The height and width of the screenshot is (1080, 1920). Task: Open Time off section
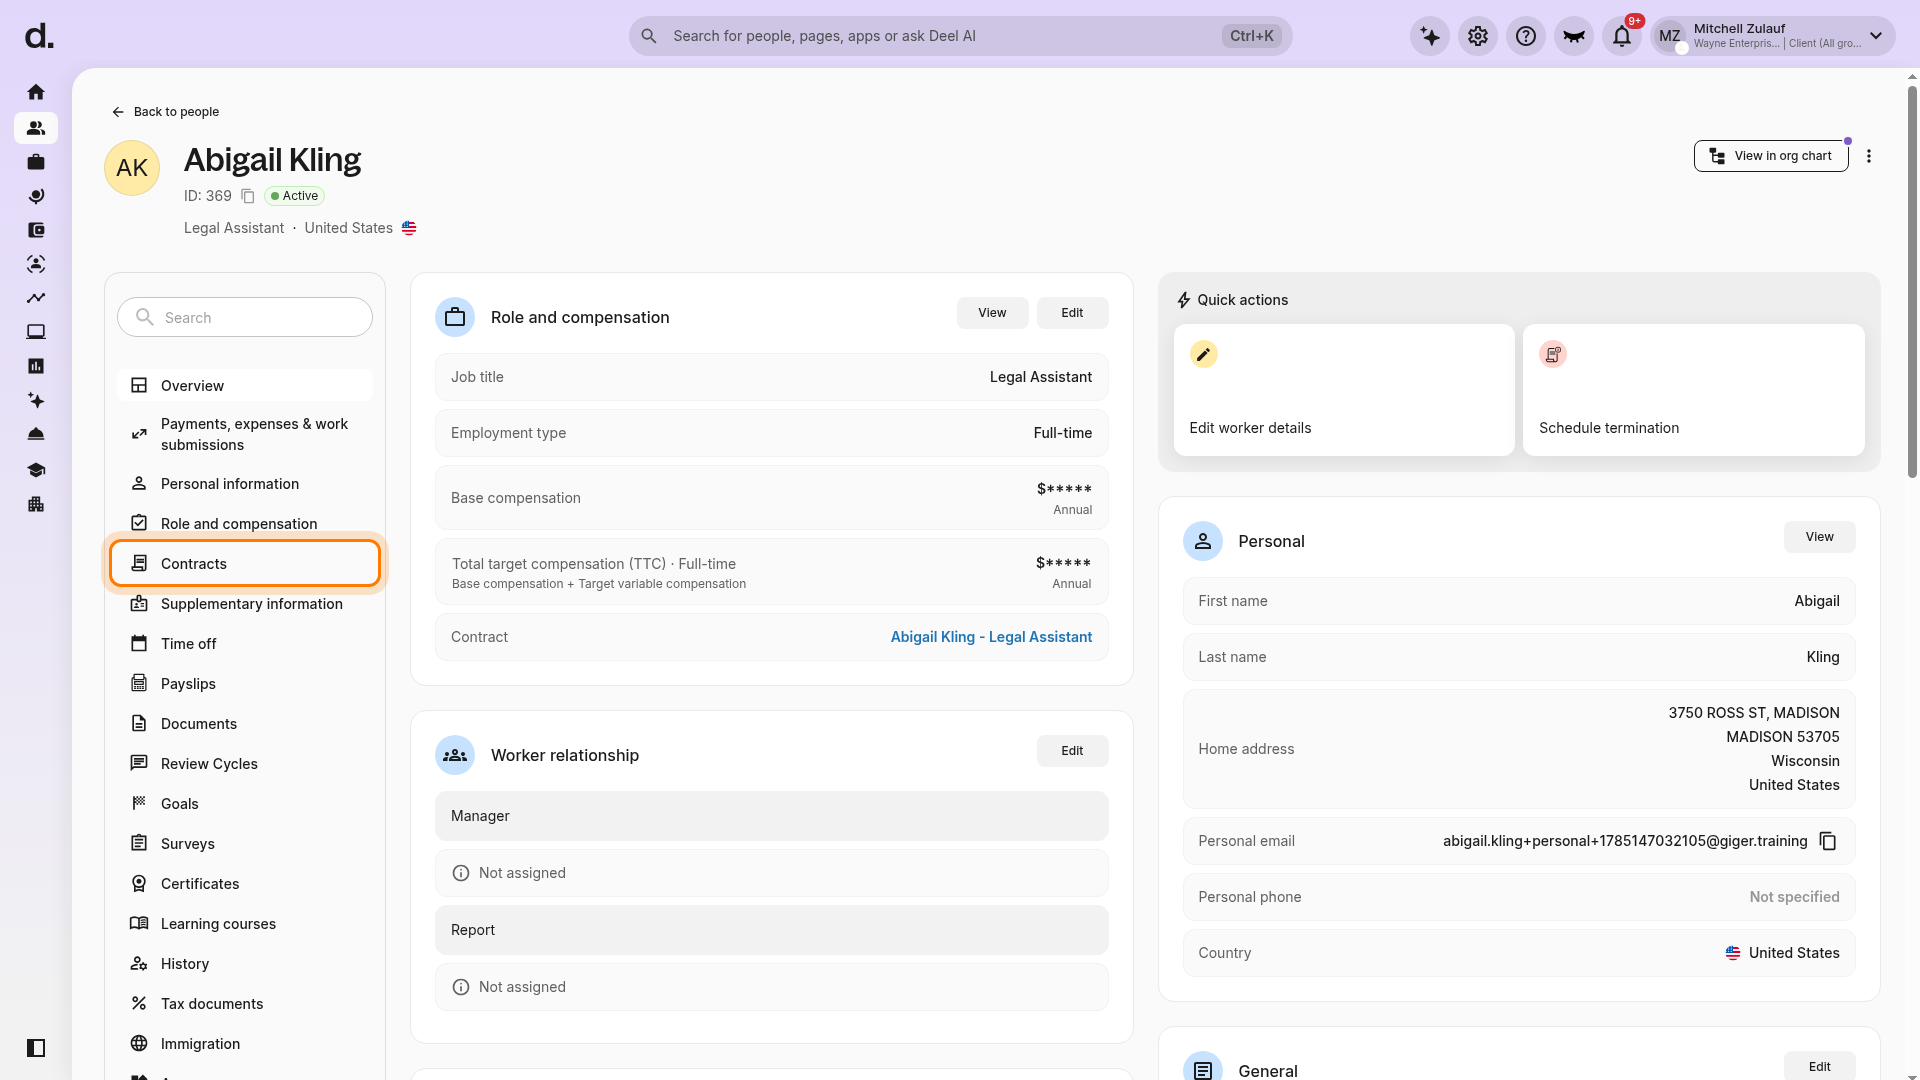tap(245, 644)
